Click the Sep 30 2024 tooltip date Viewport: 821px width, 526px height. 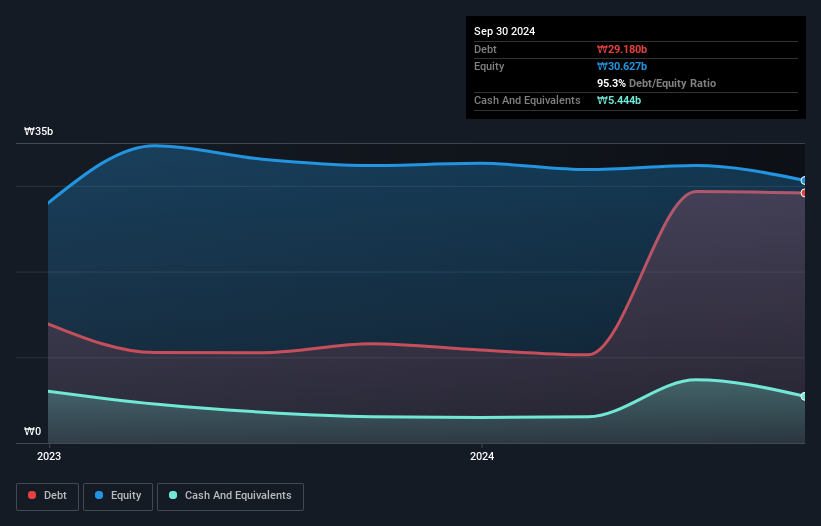pos(504,31)
